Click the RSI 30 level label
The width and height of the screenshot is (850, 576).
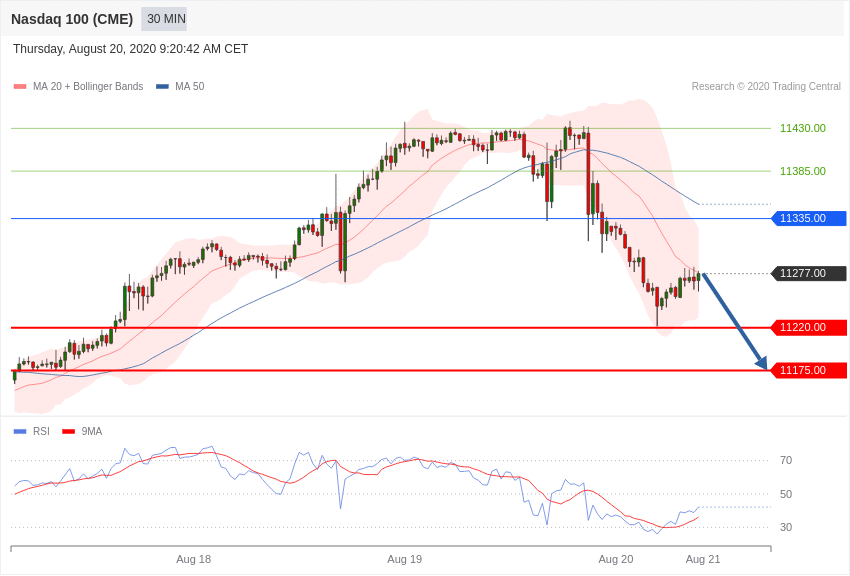coord(785,527)
